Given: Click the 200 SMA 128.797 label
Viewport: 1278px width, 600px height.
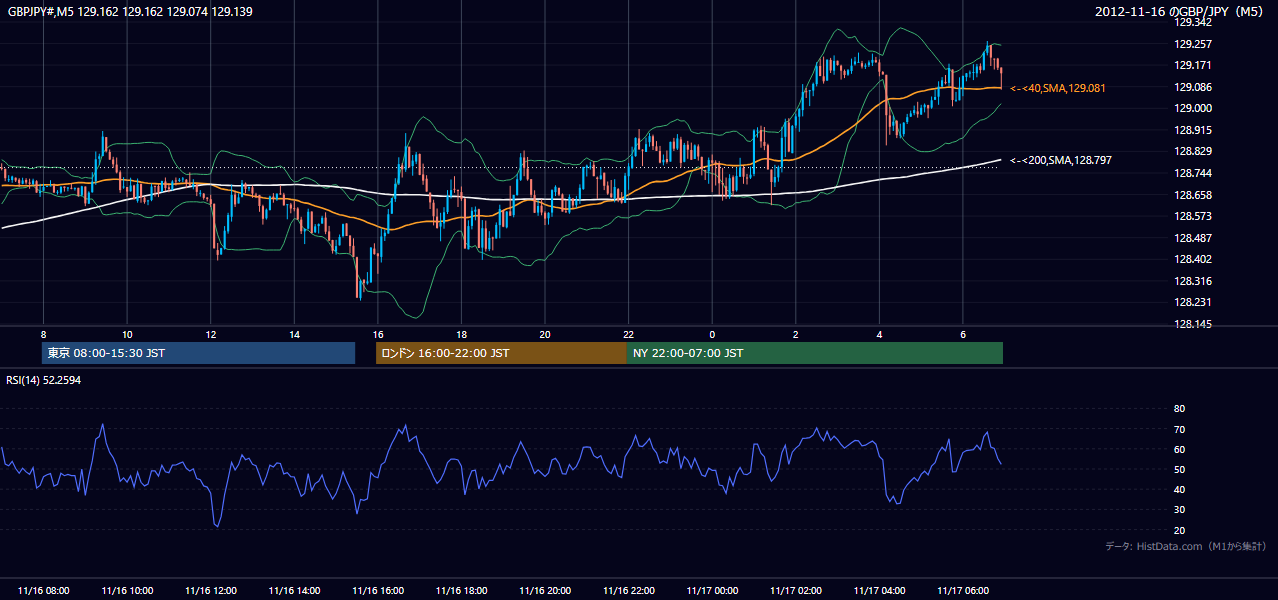Looking at the screenshot, I should click(1060, 160).
